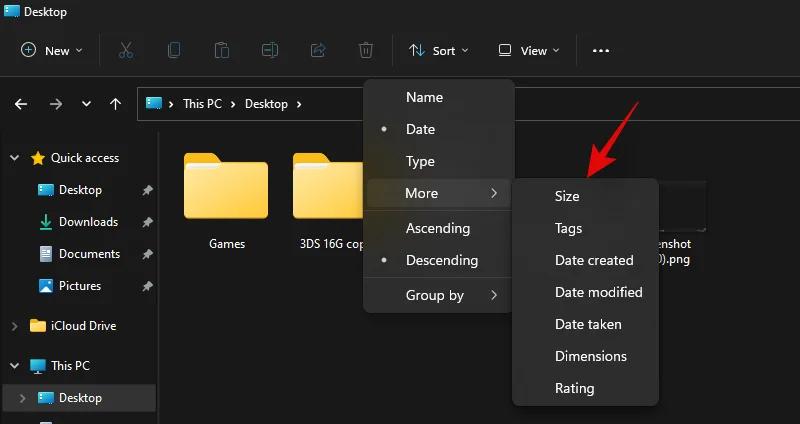Screen dimensions: 800x424
Task: Click the pin icon beside Pictures
Action: (147, 286)
